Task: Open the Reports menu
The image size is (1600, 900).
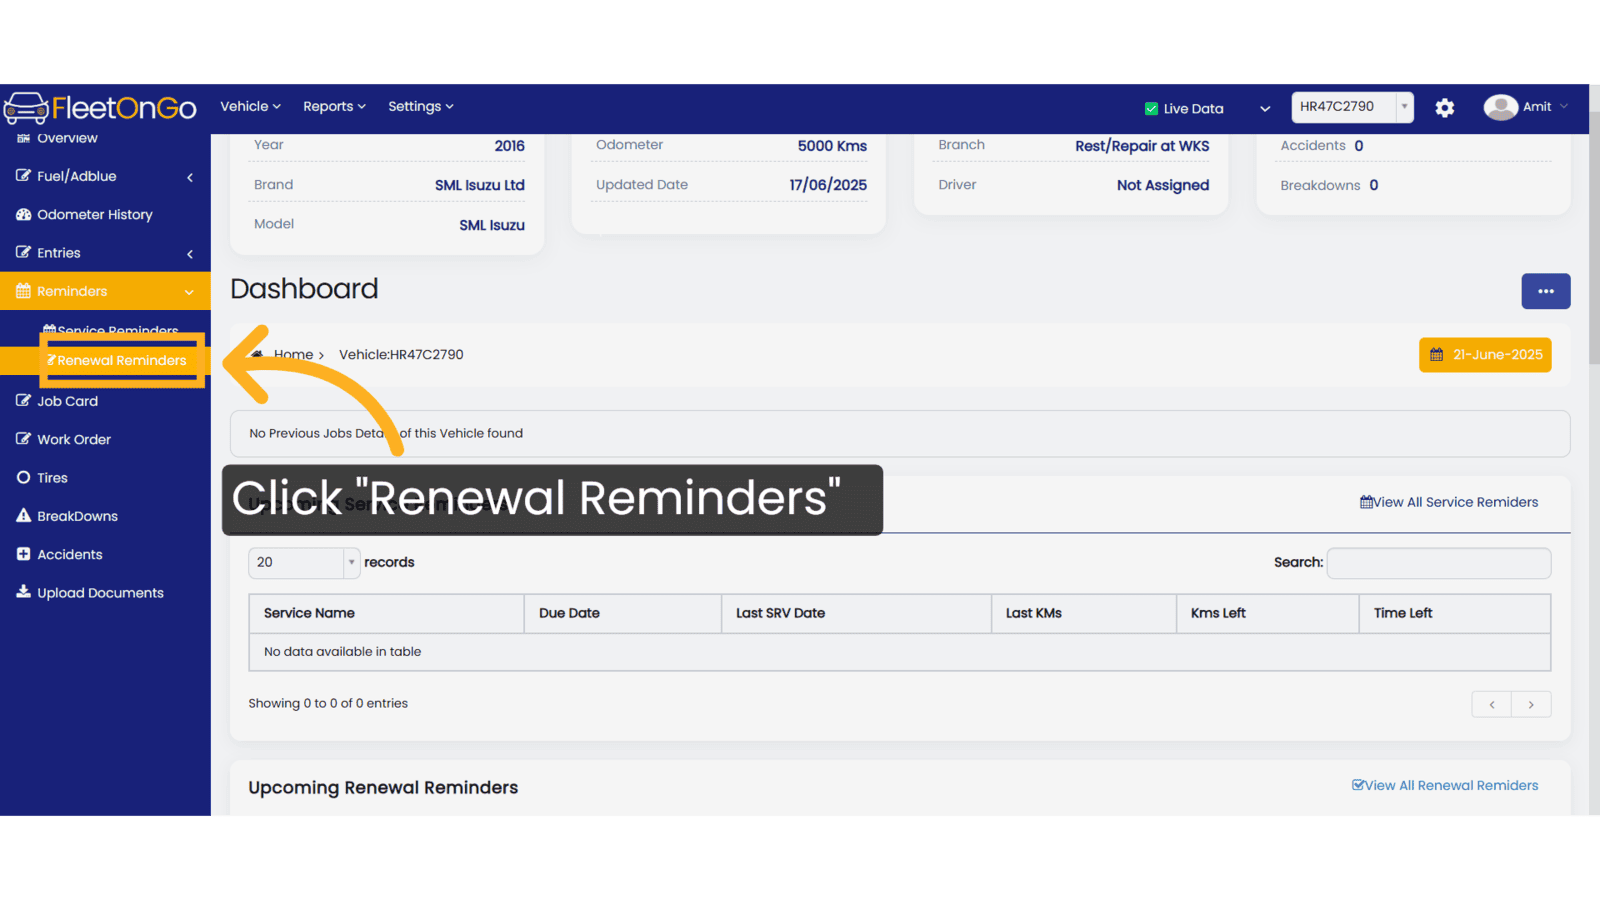Action: tap(334, 107)
